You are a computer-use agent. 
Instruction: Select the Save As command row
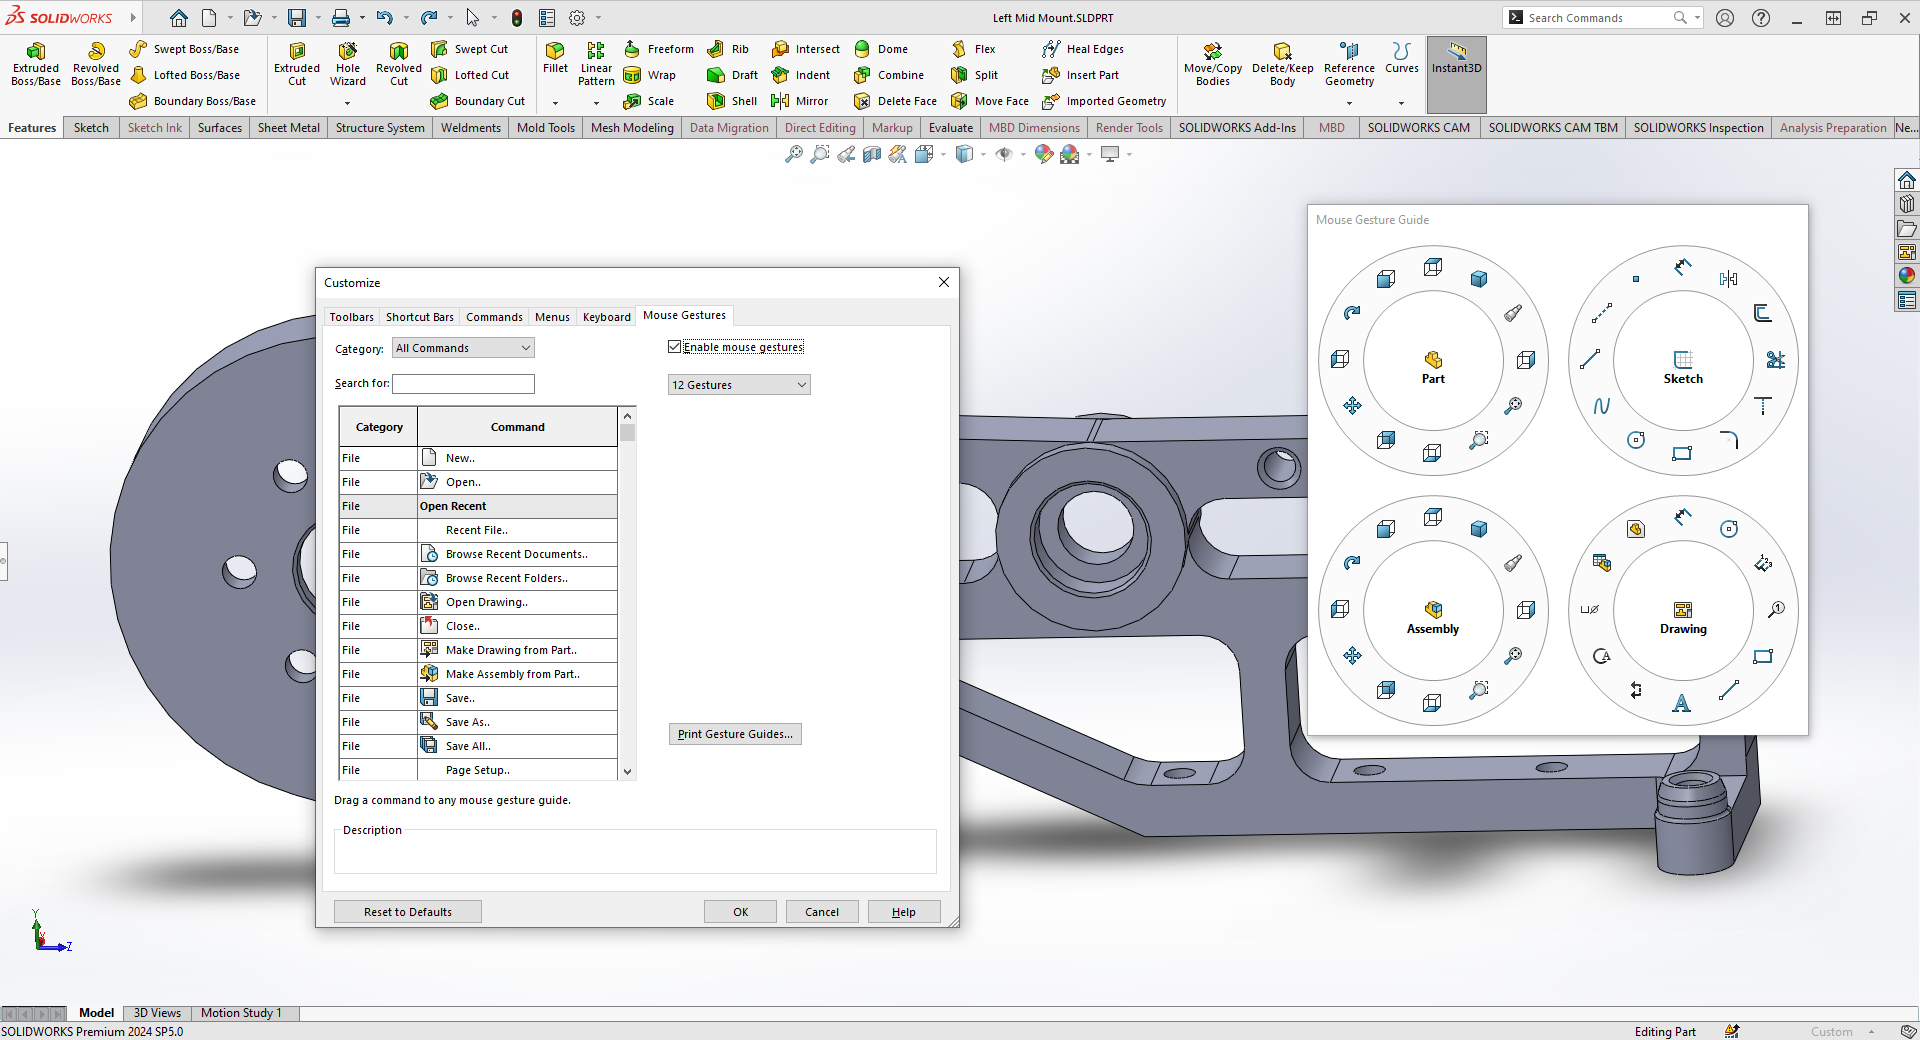[478, 722]
